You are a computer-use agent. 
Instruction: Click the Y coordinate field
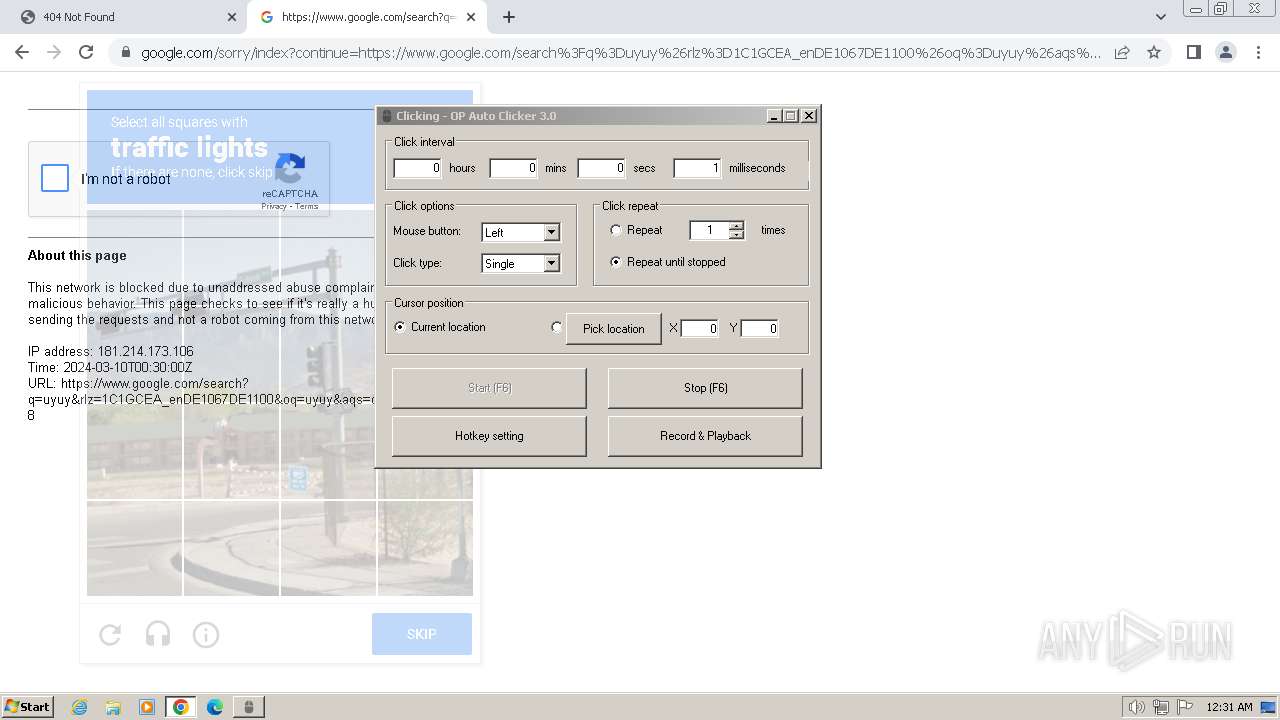pyautogui.click(x=760, y=328)
